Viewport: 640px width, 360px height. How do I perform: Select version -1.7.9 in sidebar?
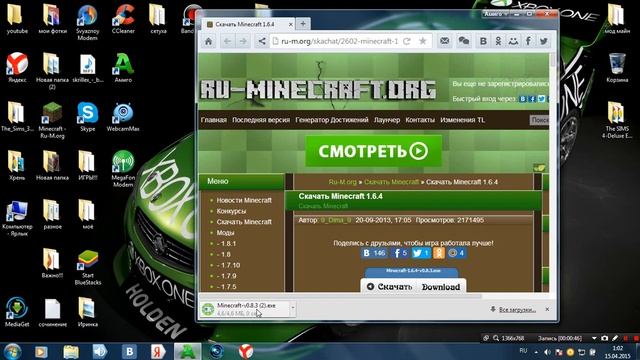[x=227, y=276]
